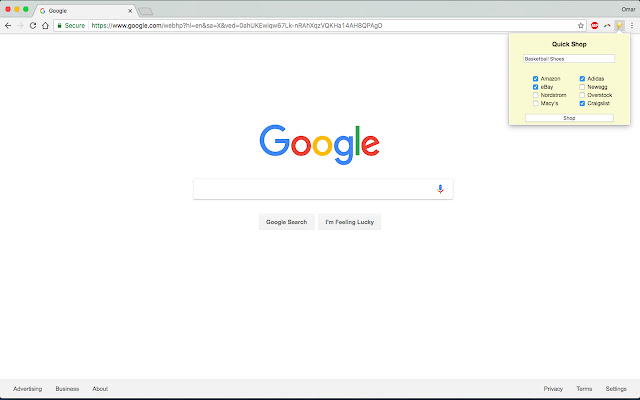Focus the Google search box

323,189
